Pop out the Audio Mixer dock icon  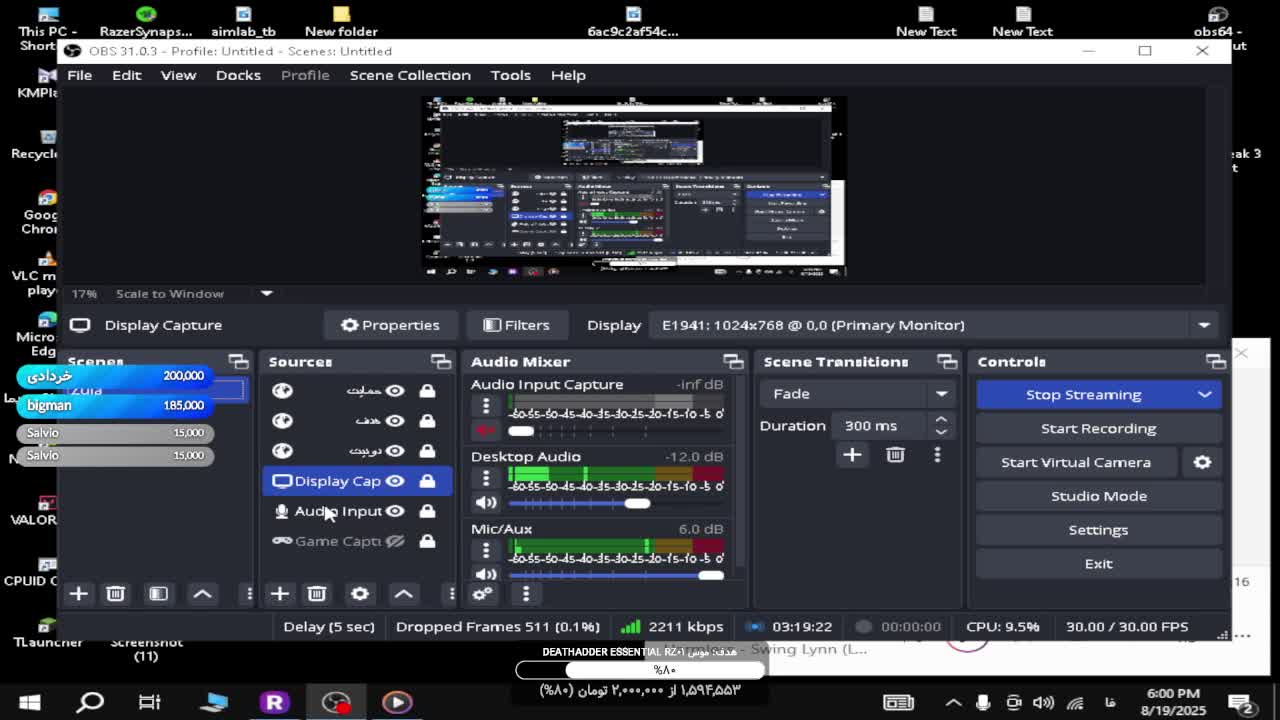tap(733, 361)
